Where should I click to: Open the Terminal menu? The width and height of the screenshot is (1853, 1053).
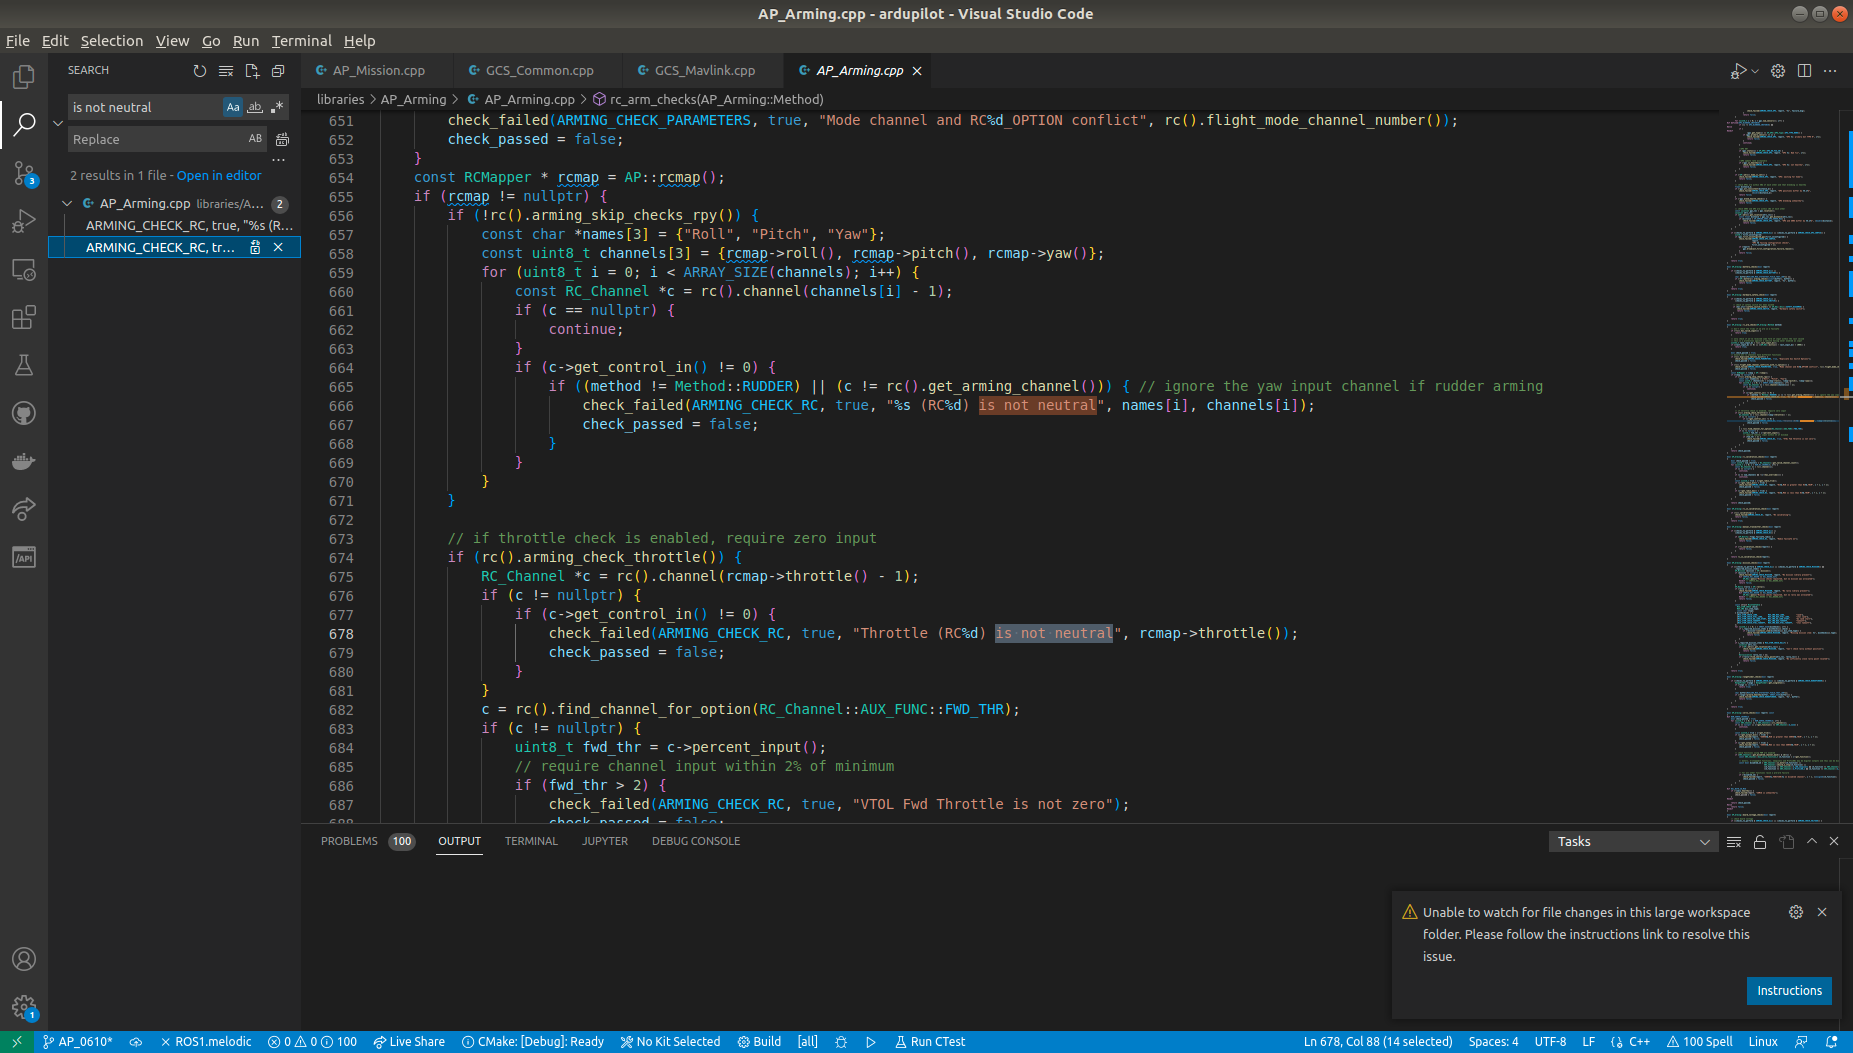[x=301, y=41]
